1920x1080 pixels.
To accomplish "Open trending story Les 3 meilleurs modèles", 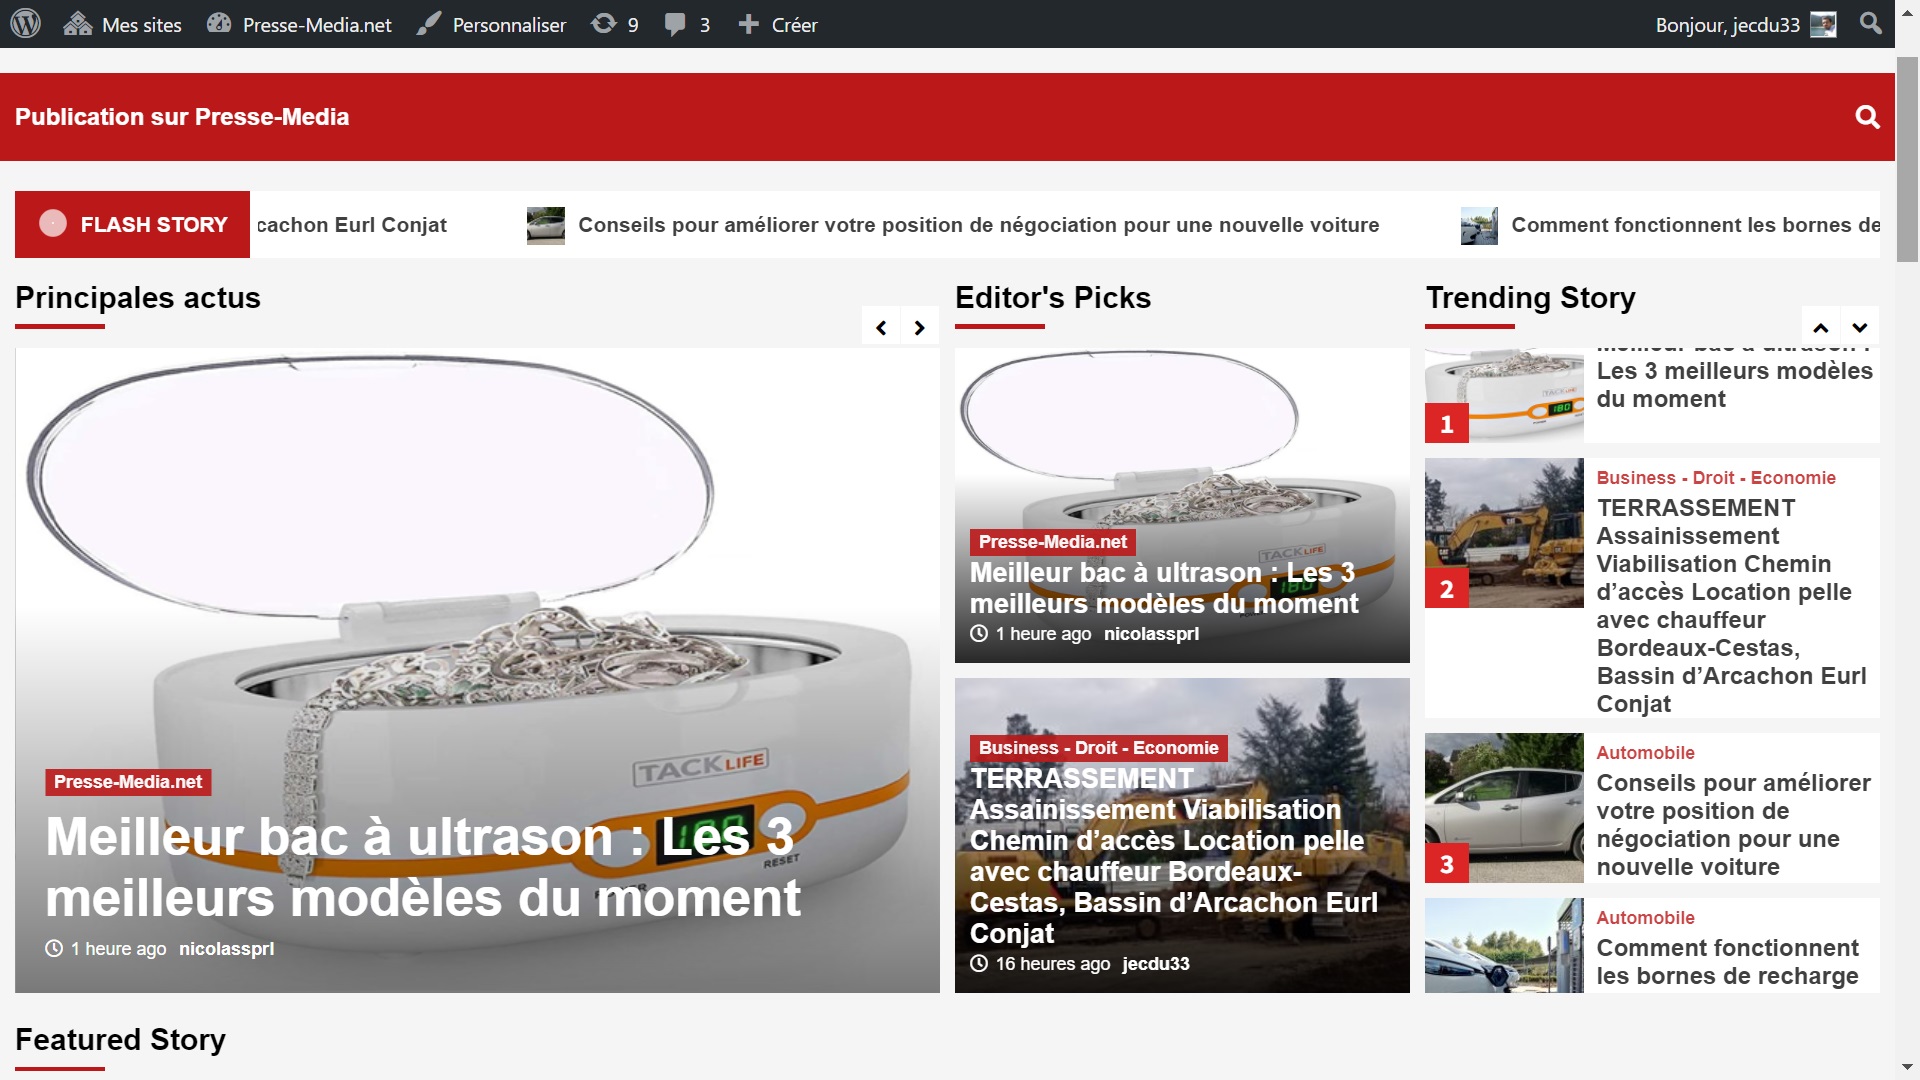I will (x=1734, y=385).
